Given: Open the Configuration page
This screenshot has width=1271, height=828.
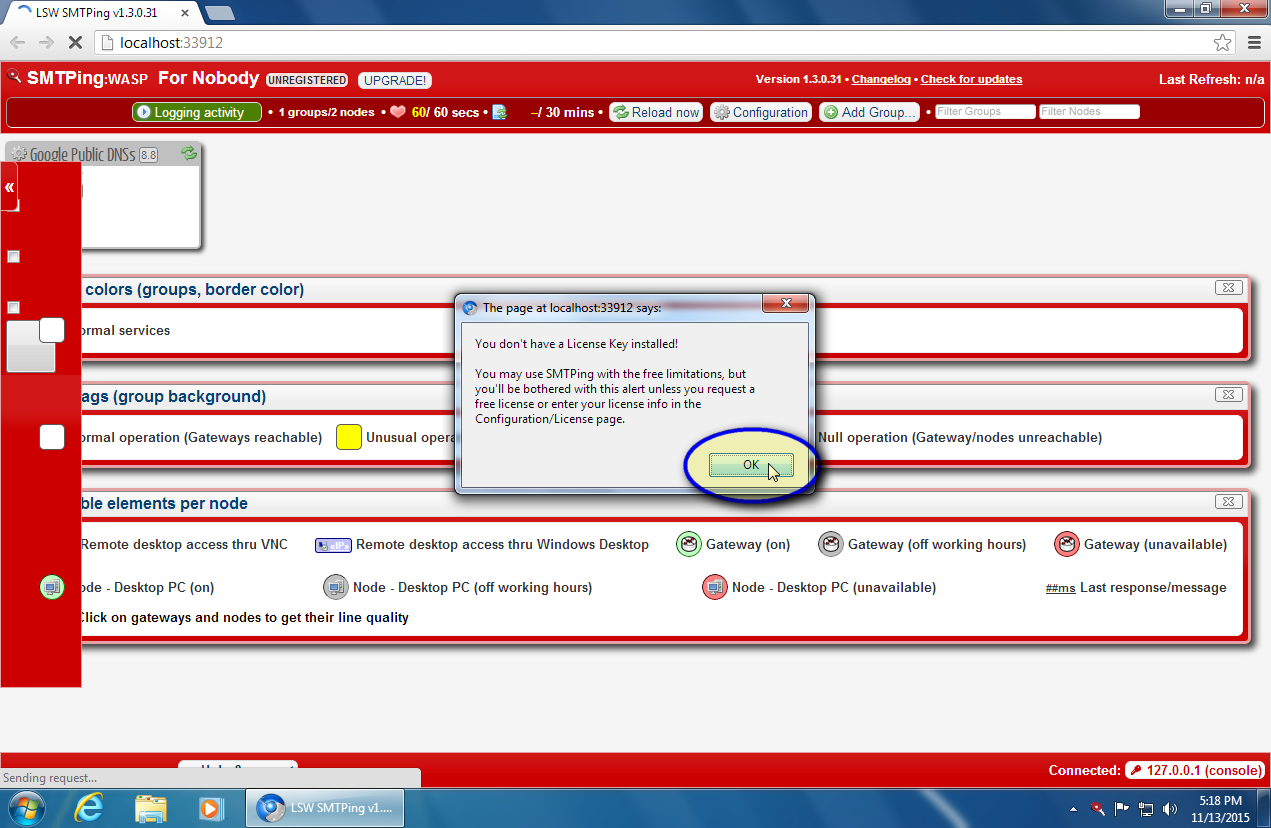Looking at the screenshot, I should point(760,112).
